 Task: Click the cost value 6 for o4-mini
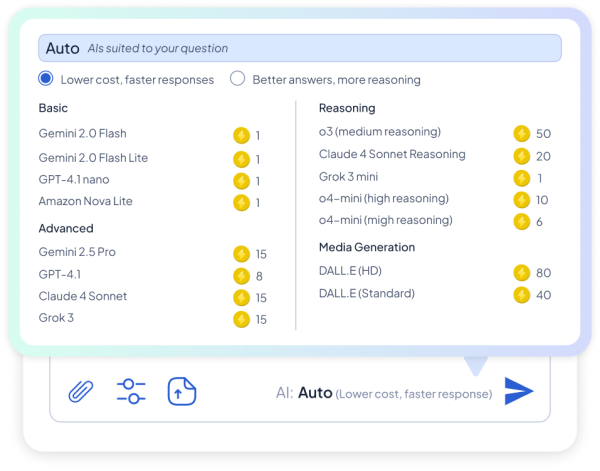click(x=539, y=222)
